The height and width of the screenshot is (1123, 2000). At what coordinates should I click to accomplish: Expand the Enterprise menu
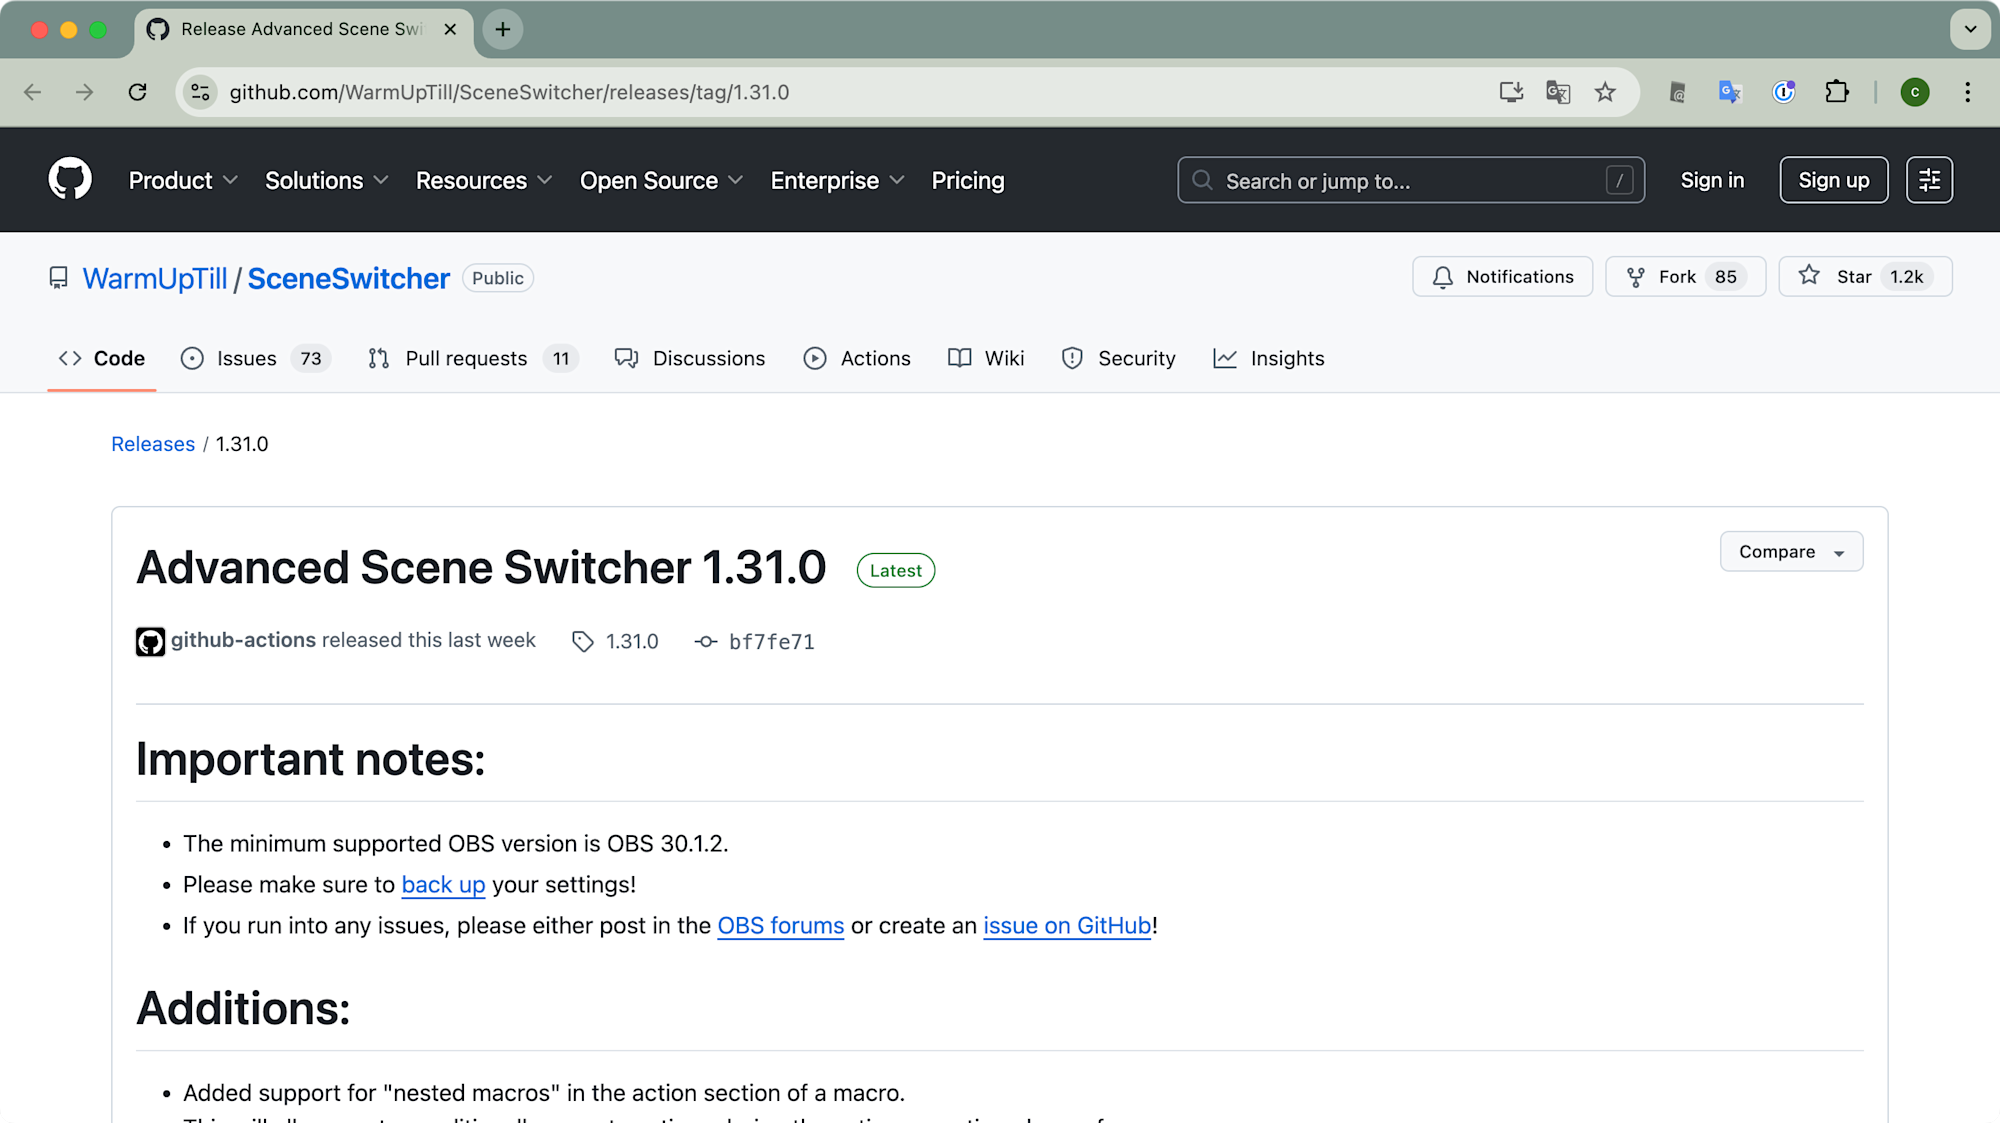(837, 180)
